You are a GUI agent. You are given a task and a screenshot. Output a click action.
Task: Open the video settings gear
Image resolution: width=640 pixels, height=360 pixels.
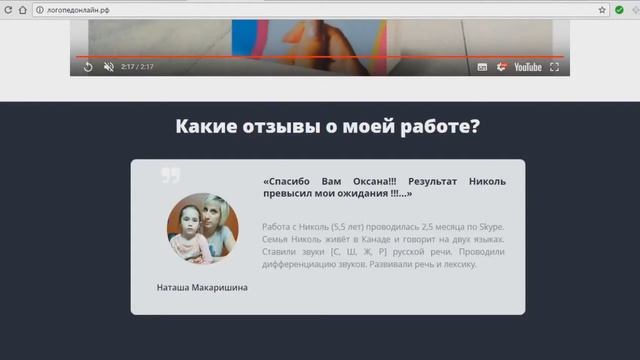tap(502, 67)
